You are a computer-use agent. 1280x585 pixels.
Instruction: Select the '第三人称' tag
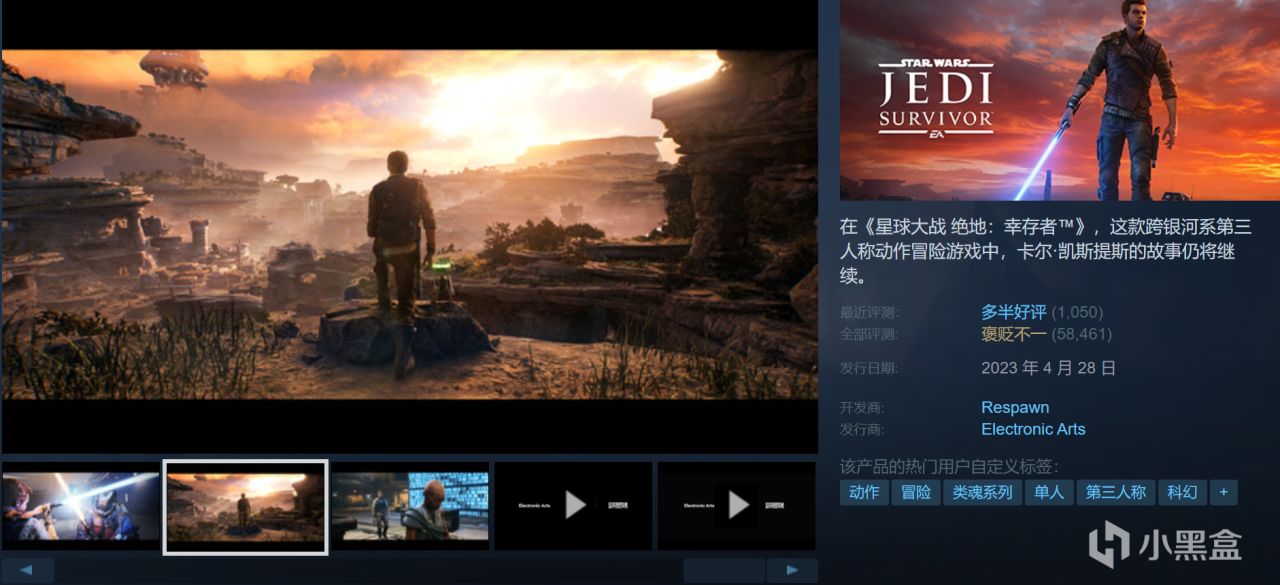pyautogui.click(x=1116, y=492)
